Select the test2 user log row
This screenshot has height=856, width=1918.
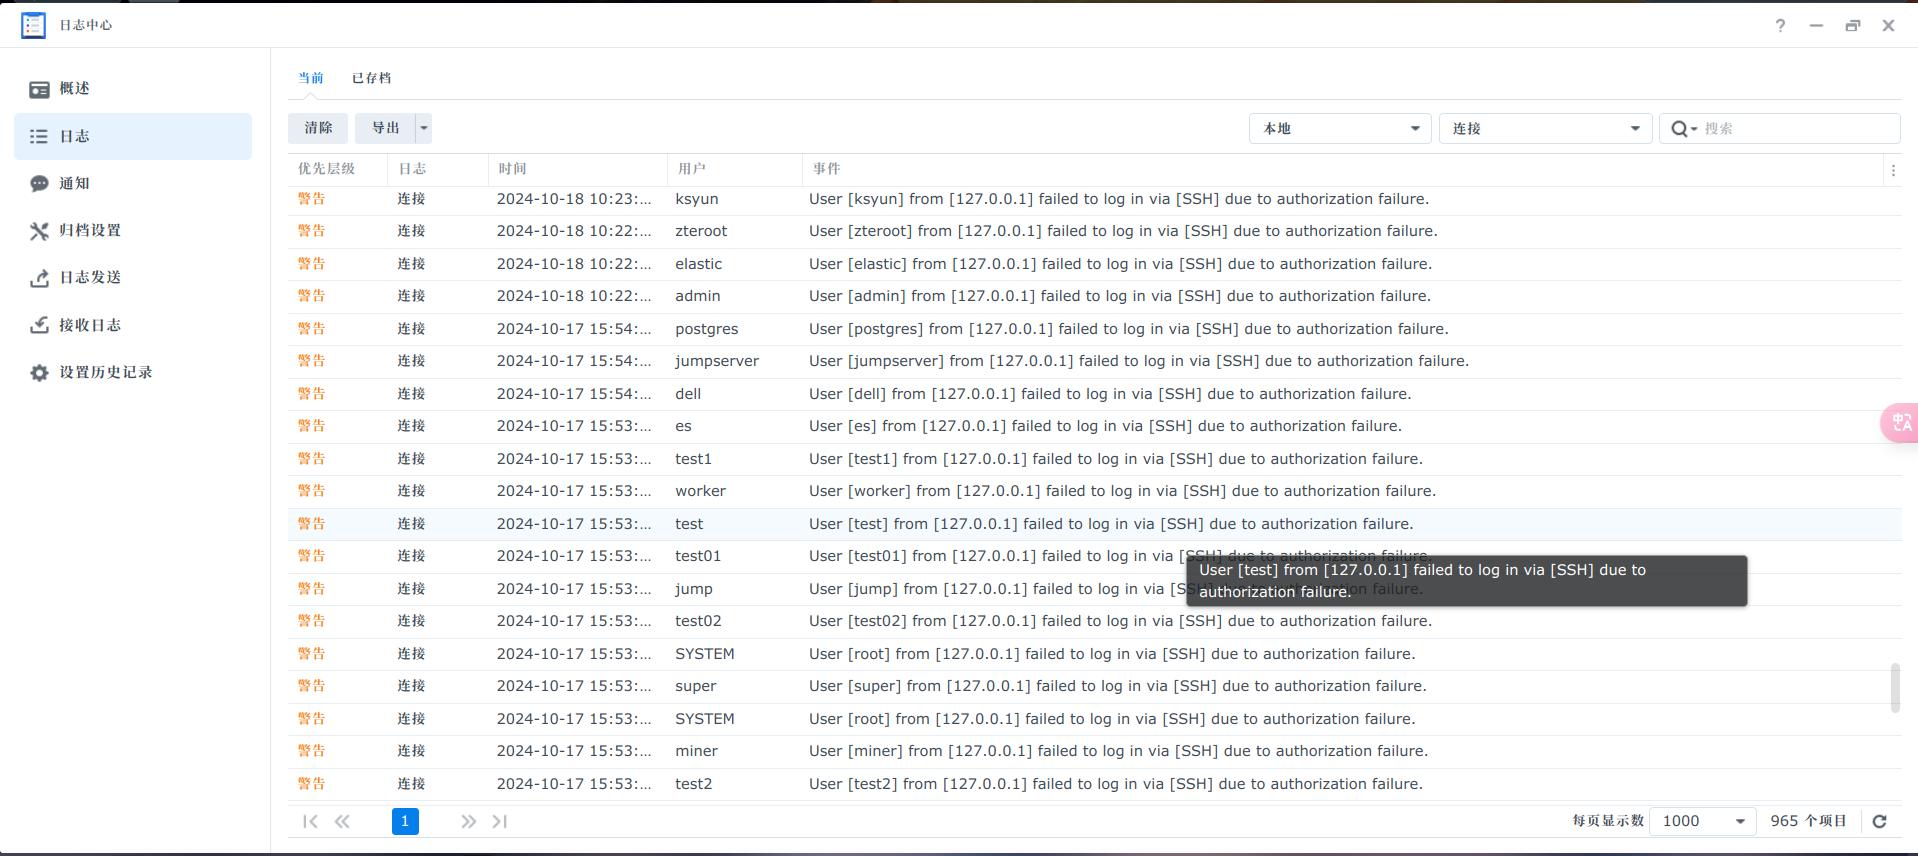[x=1094, y=784]
